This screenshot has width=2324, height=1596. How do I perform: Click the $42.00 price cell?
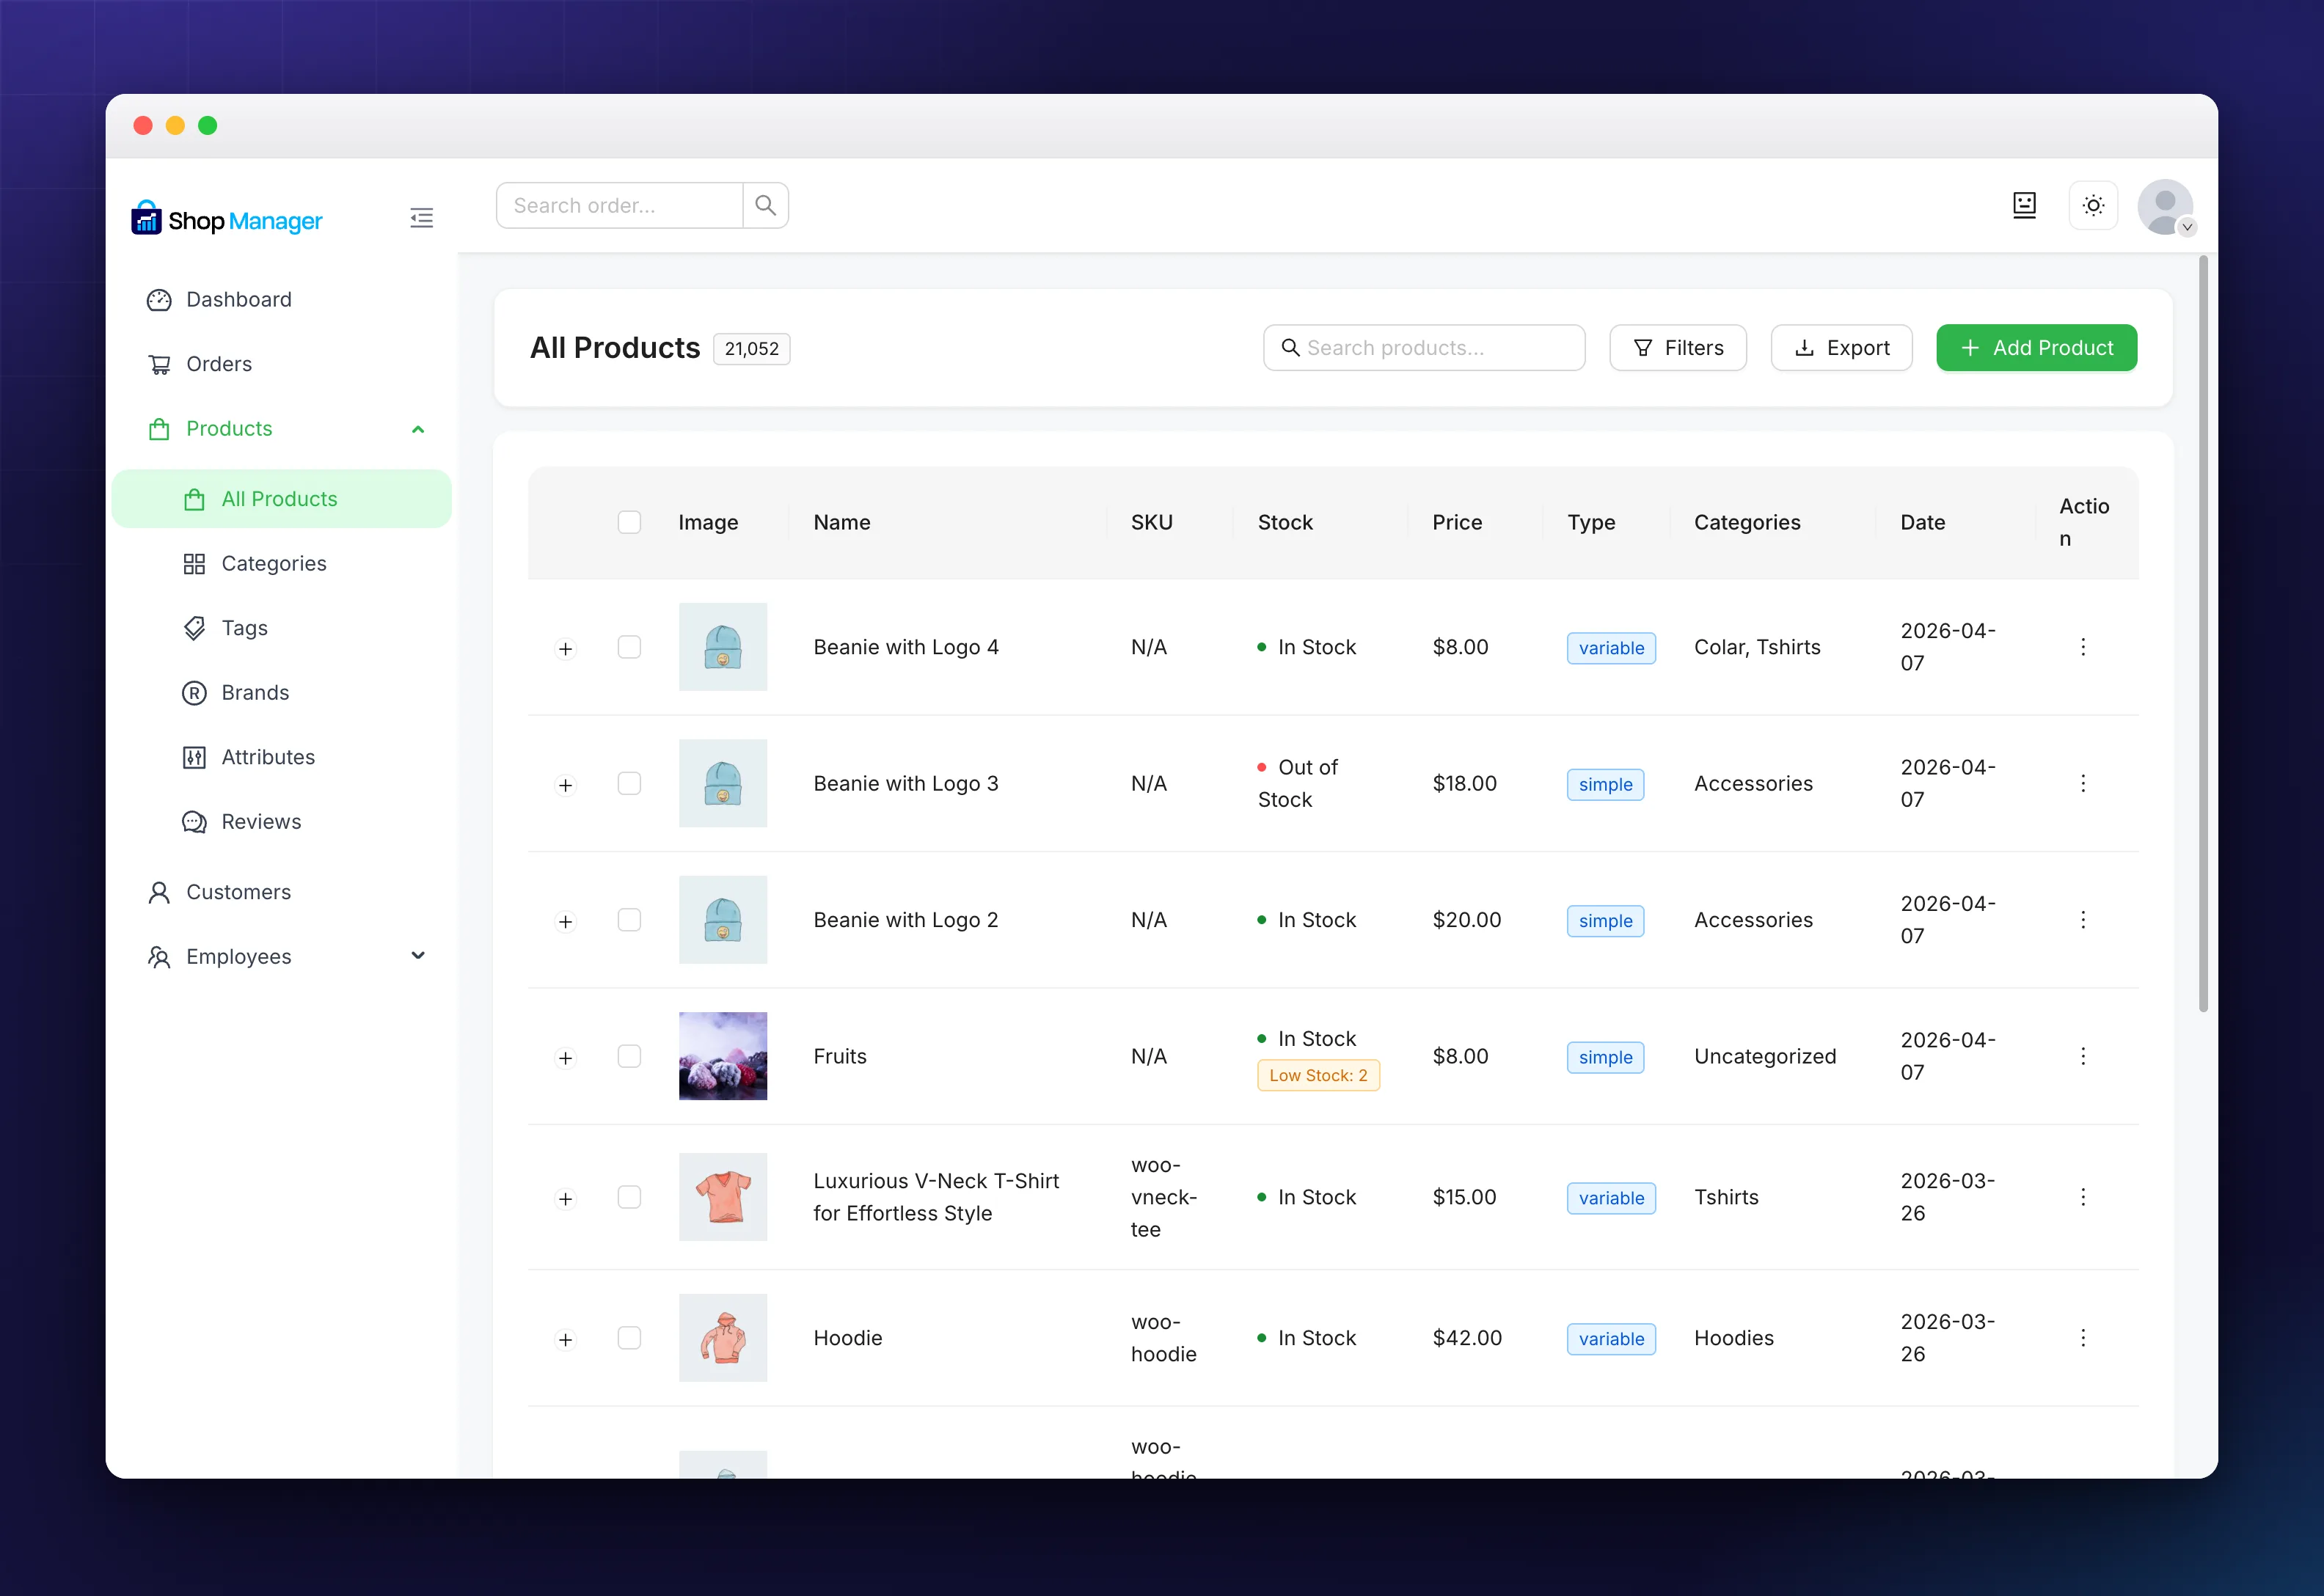point(1467,1339)
